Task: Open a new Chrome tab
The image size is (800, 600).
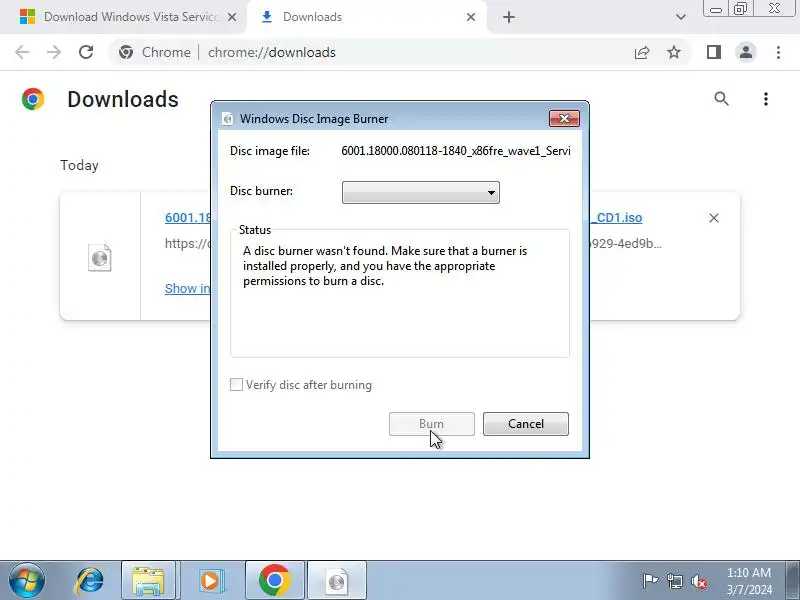Action: 509,17
